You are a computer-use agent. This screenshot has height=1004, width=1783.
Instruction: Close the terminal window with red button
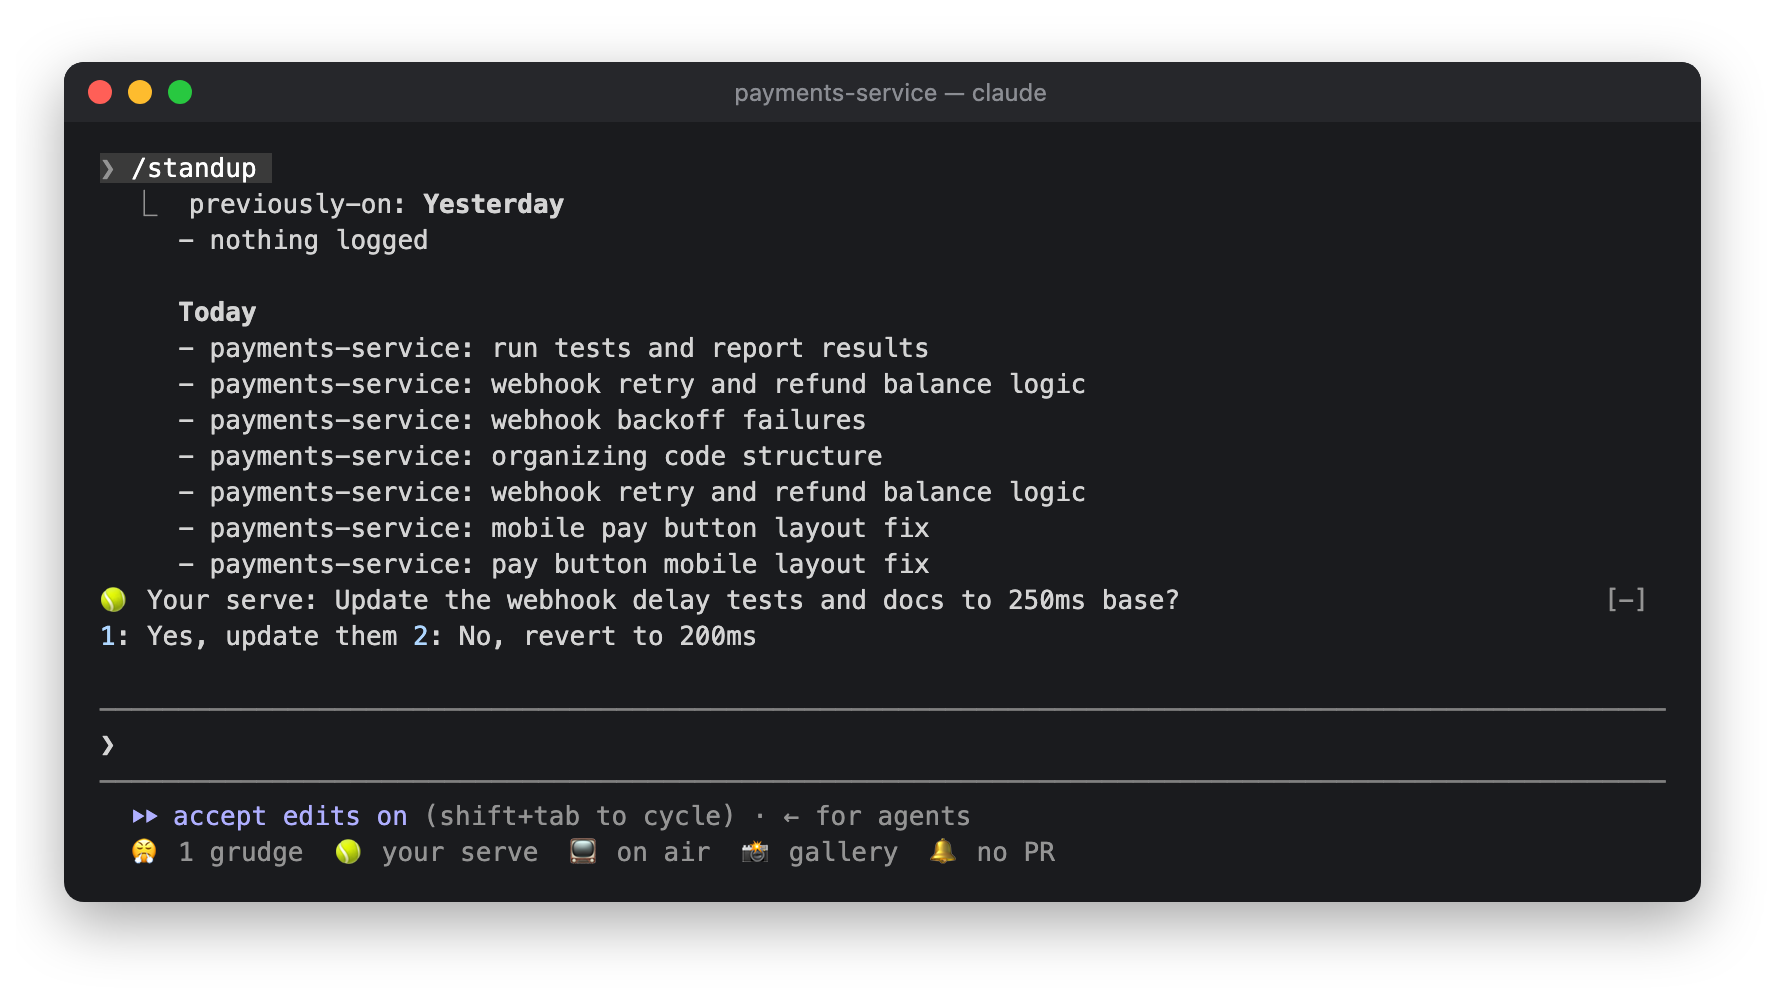click(100, 92)
